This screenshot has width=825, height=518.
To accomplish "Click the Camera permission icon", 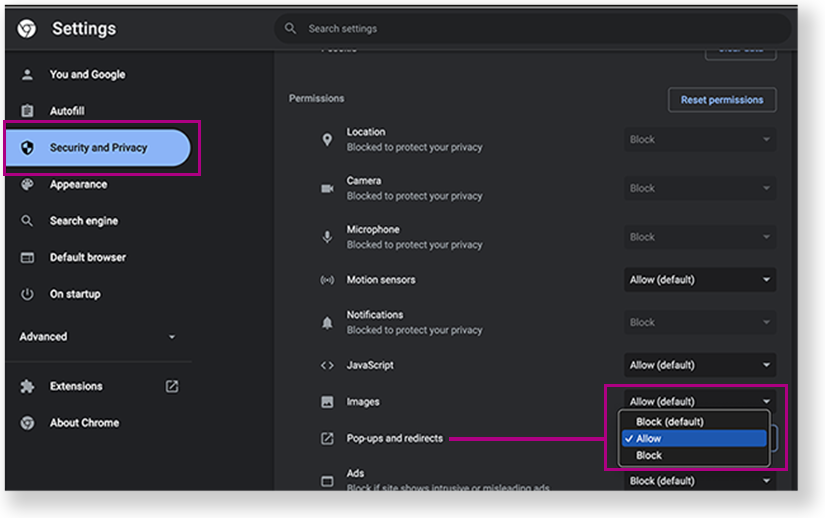I will [327, 188].
